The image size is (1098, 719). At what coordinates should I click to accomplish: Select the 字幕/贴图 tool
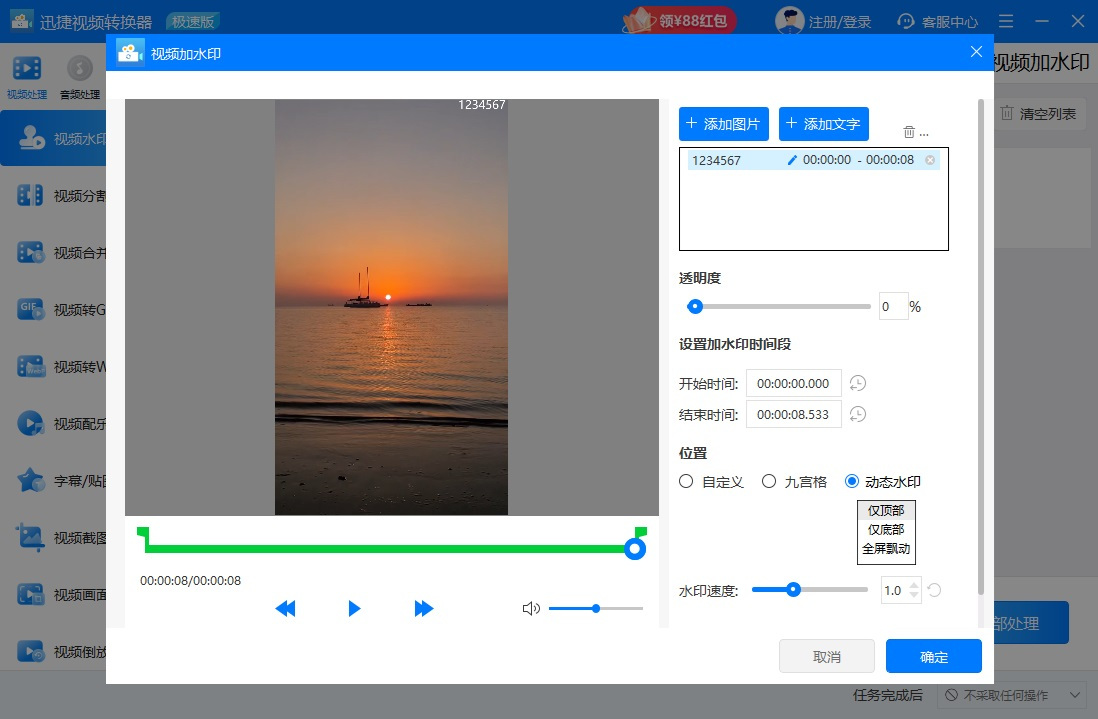48,480
